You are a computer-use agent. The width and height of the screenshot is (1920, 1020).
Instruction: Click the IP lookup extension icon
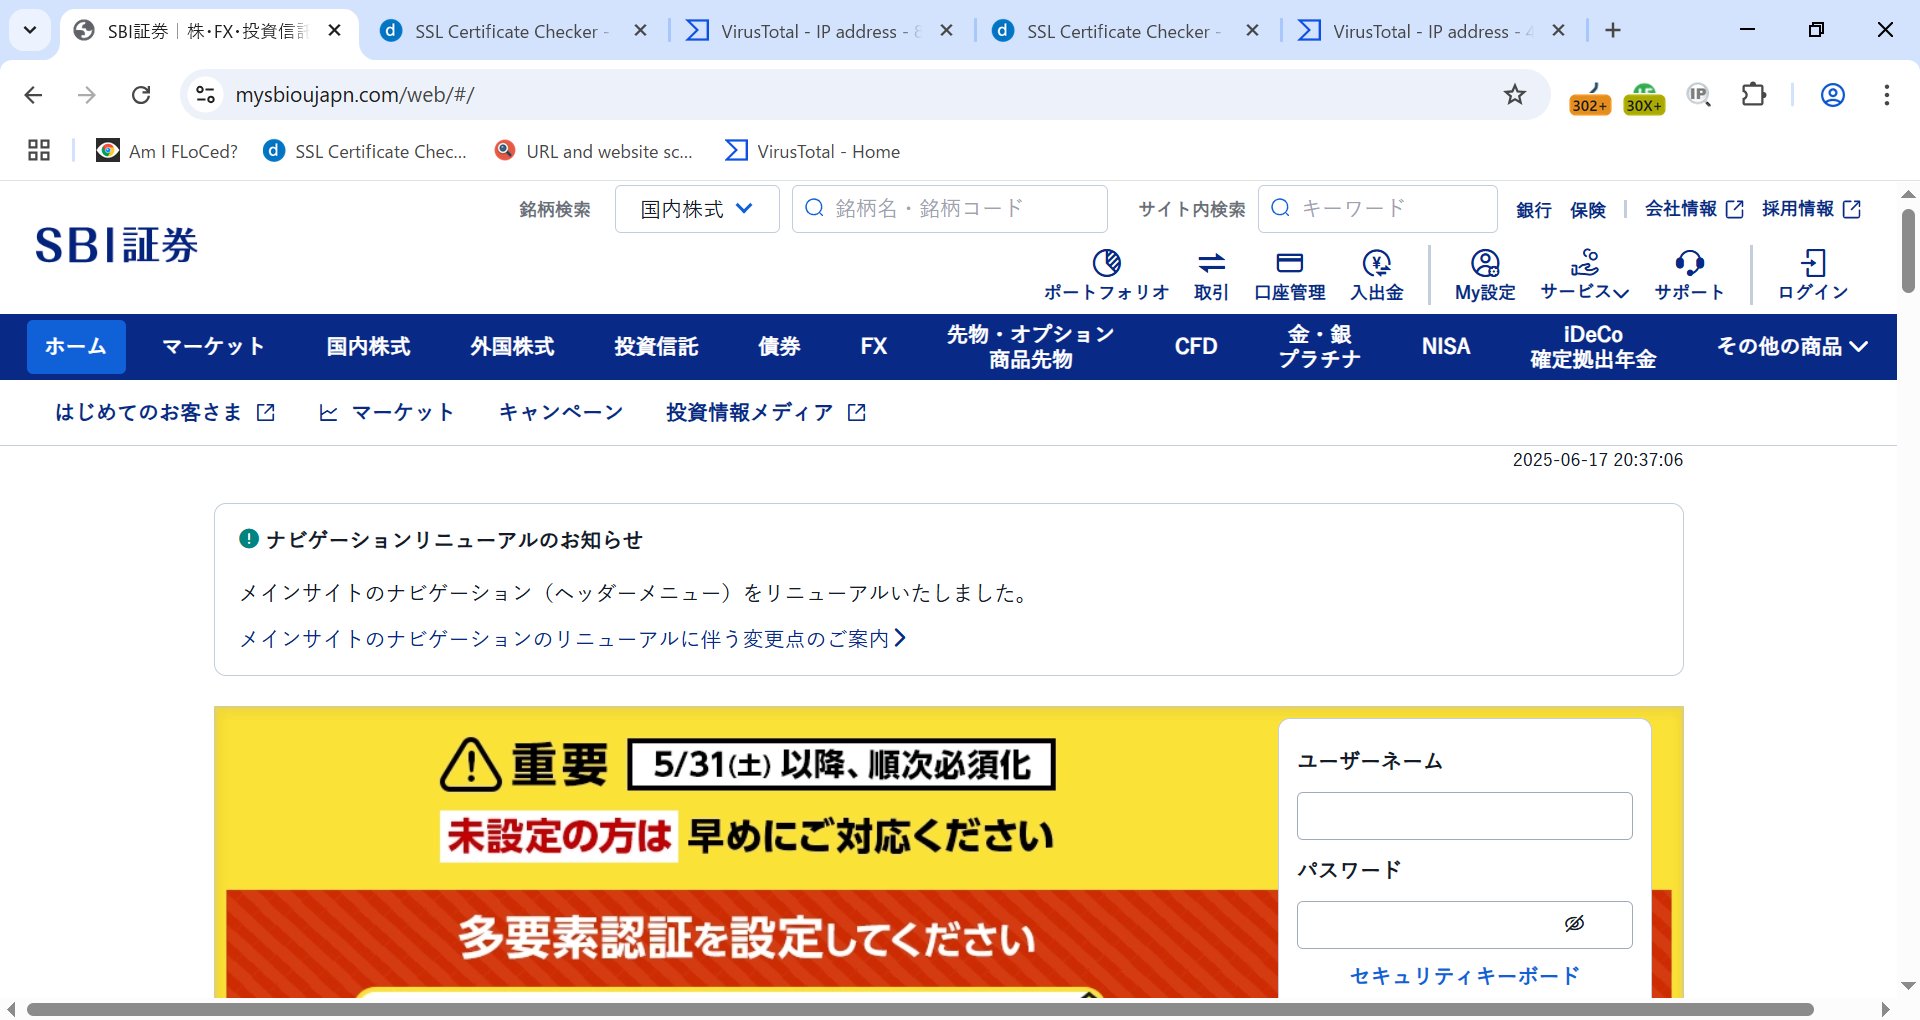coord(1699,95)
